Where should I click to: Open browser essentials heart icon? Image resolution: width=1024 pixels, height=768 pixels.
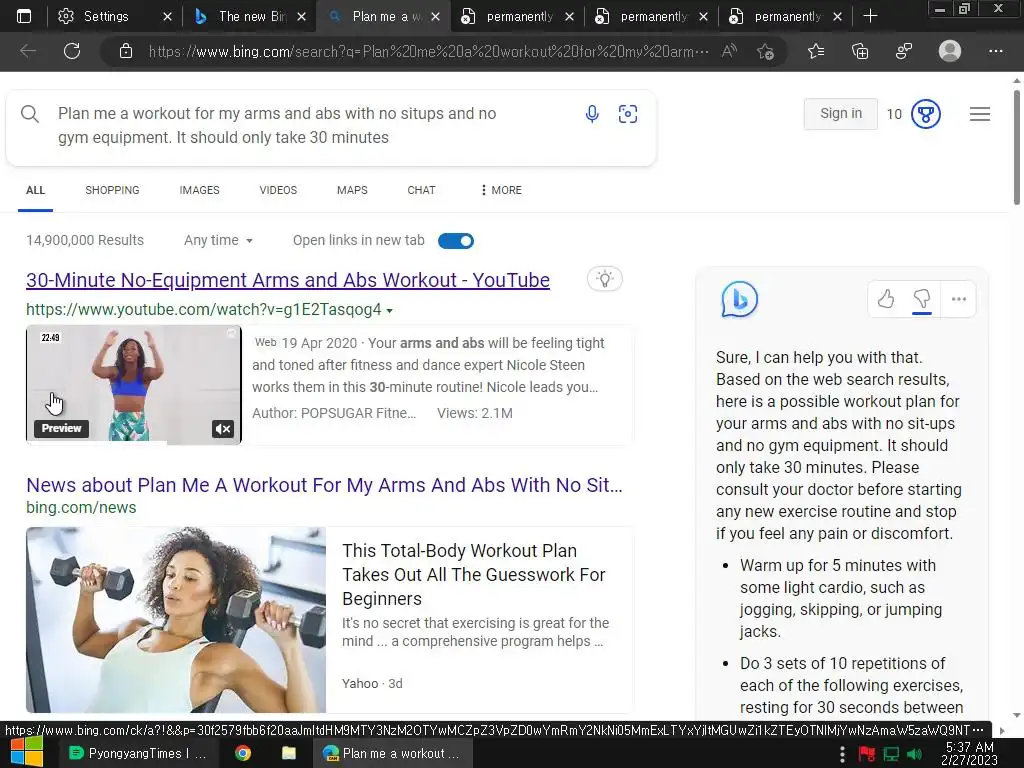tap(904, 51)
